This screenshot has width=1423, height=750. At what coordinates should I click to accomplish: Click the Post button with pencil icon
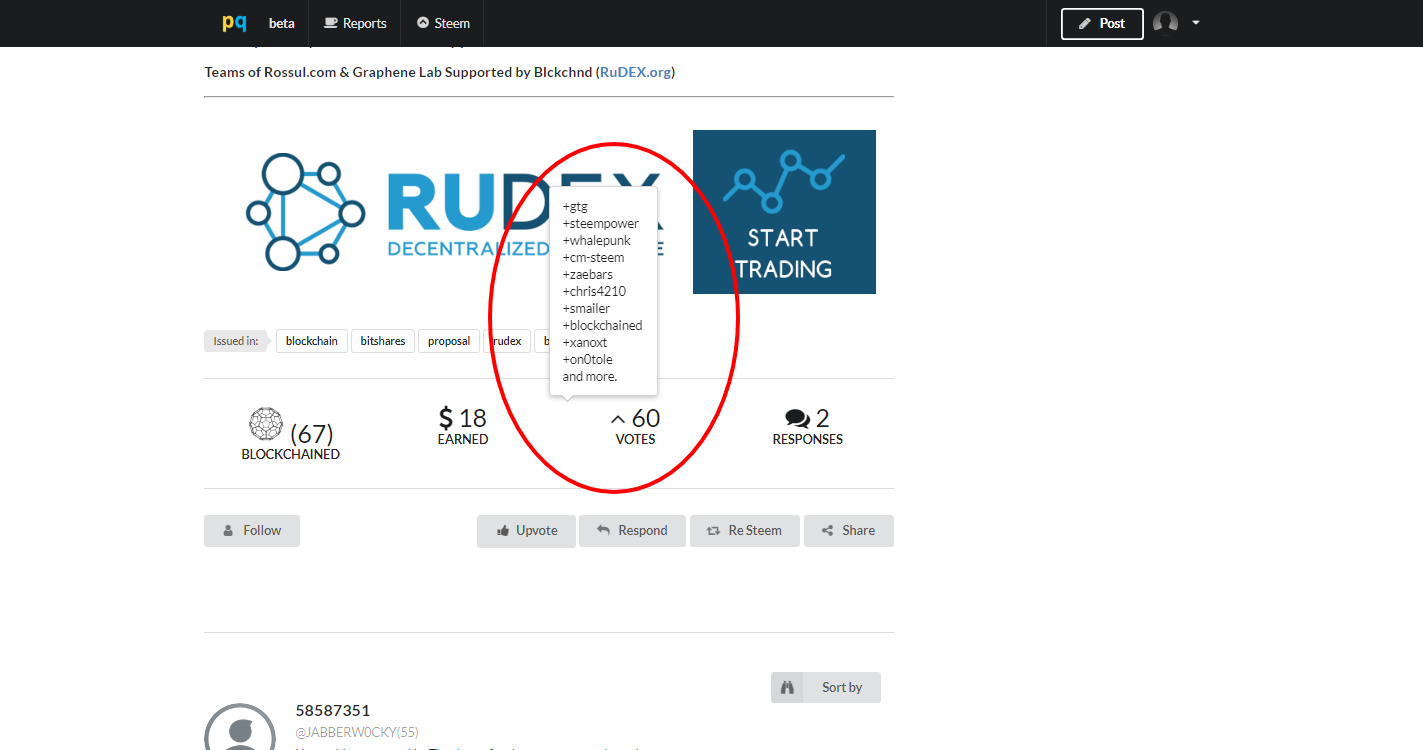click(x=1102, y=23)
